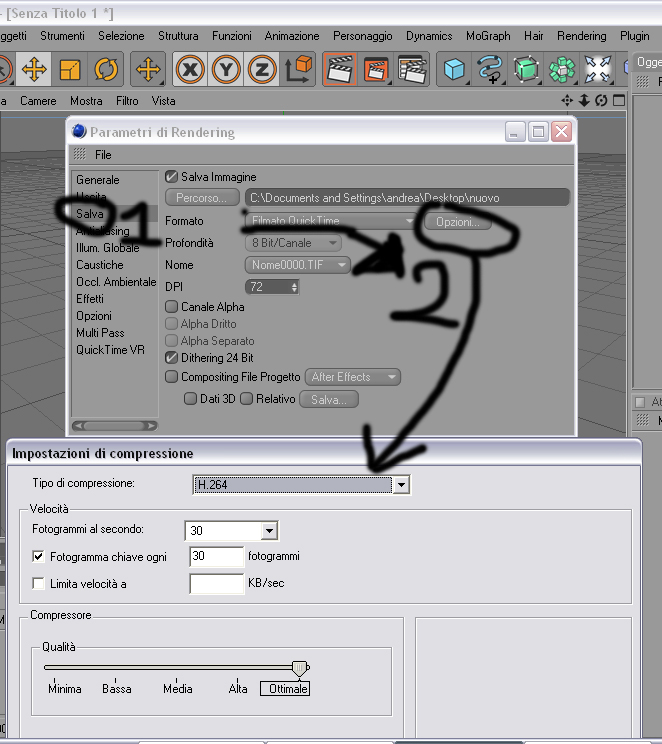Image resolution: width=662 pixels, height=744 pixels.
Task: Click the keyframe interval fotogrammi field
Action: [x=217, y=556]
